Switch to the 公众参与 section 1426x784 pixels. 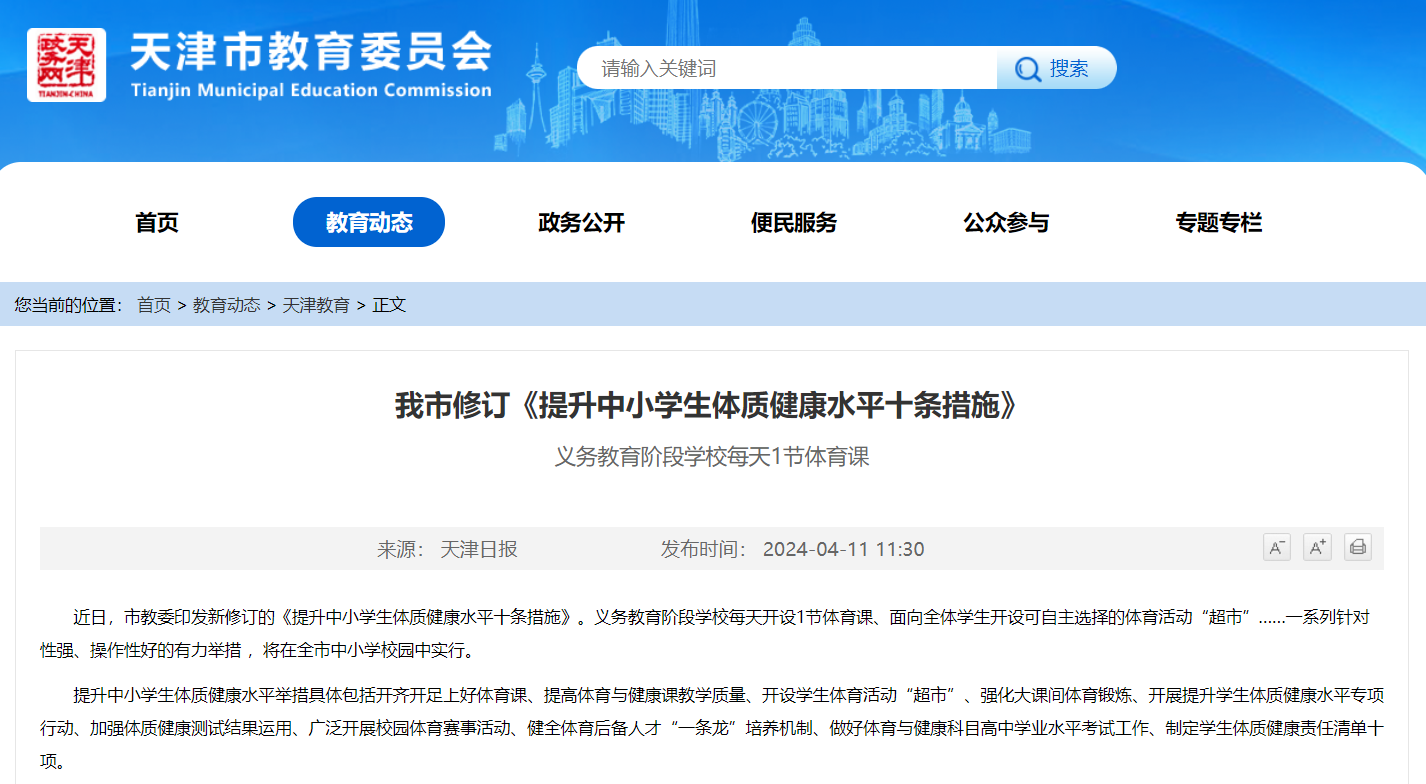coord(1006,223)
